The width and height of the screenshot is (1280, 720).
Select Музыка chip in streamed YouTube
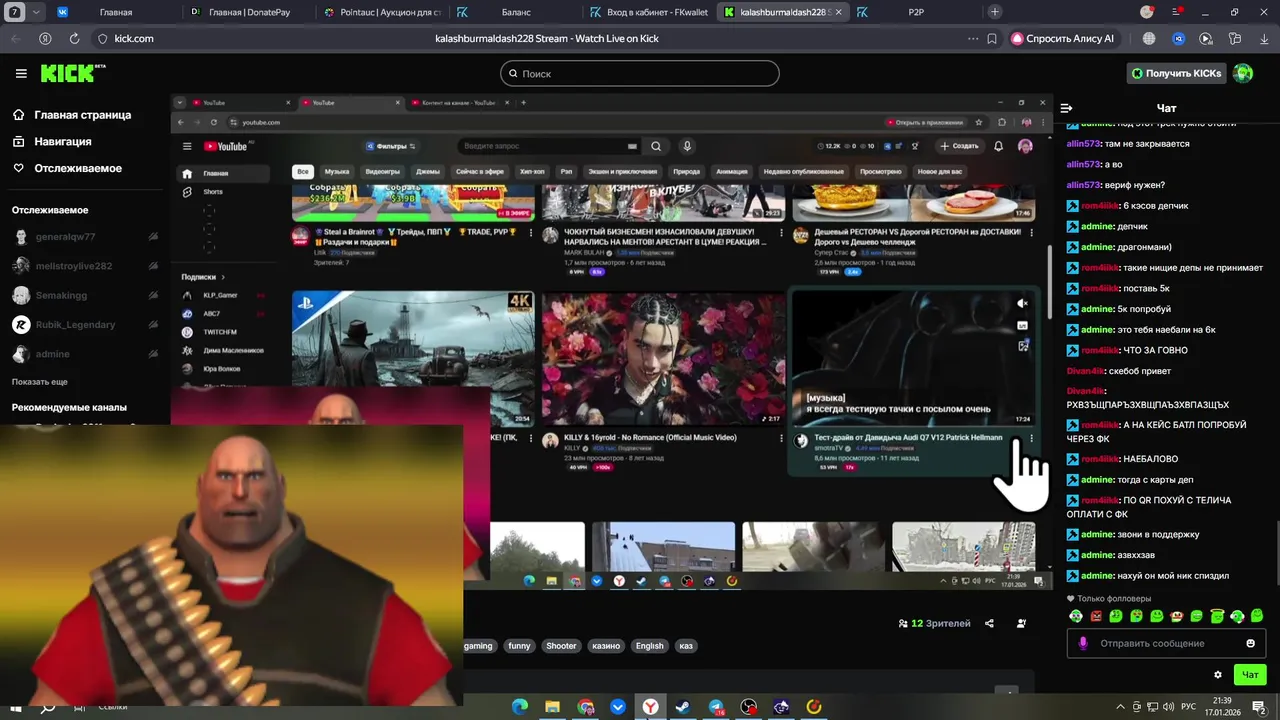pyautogui.click(x=337, y=171)
